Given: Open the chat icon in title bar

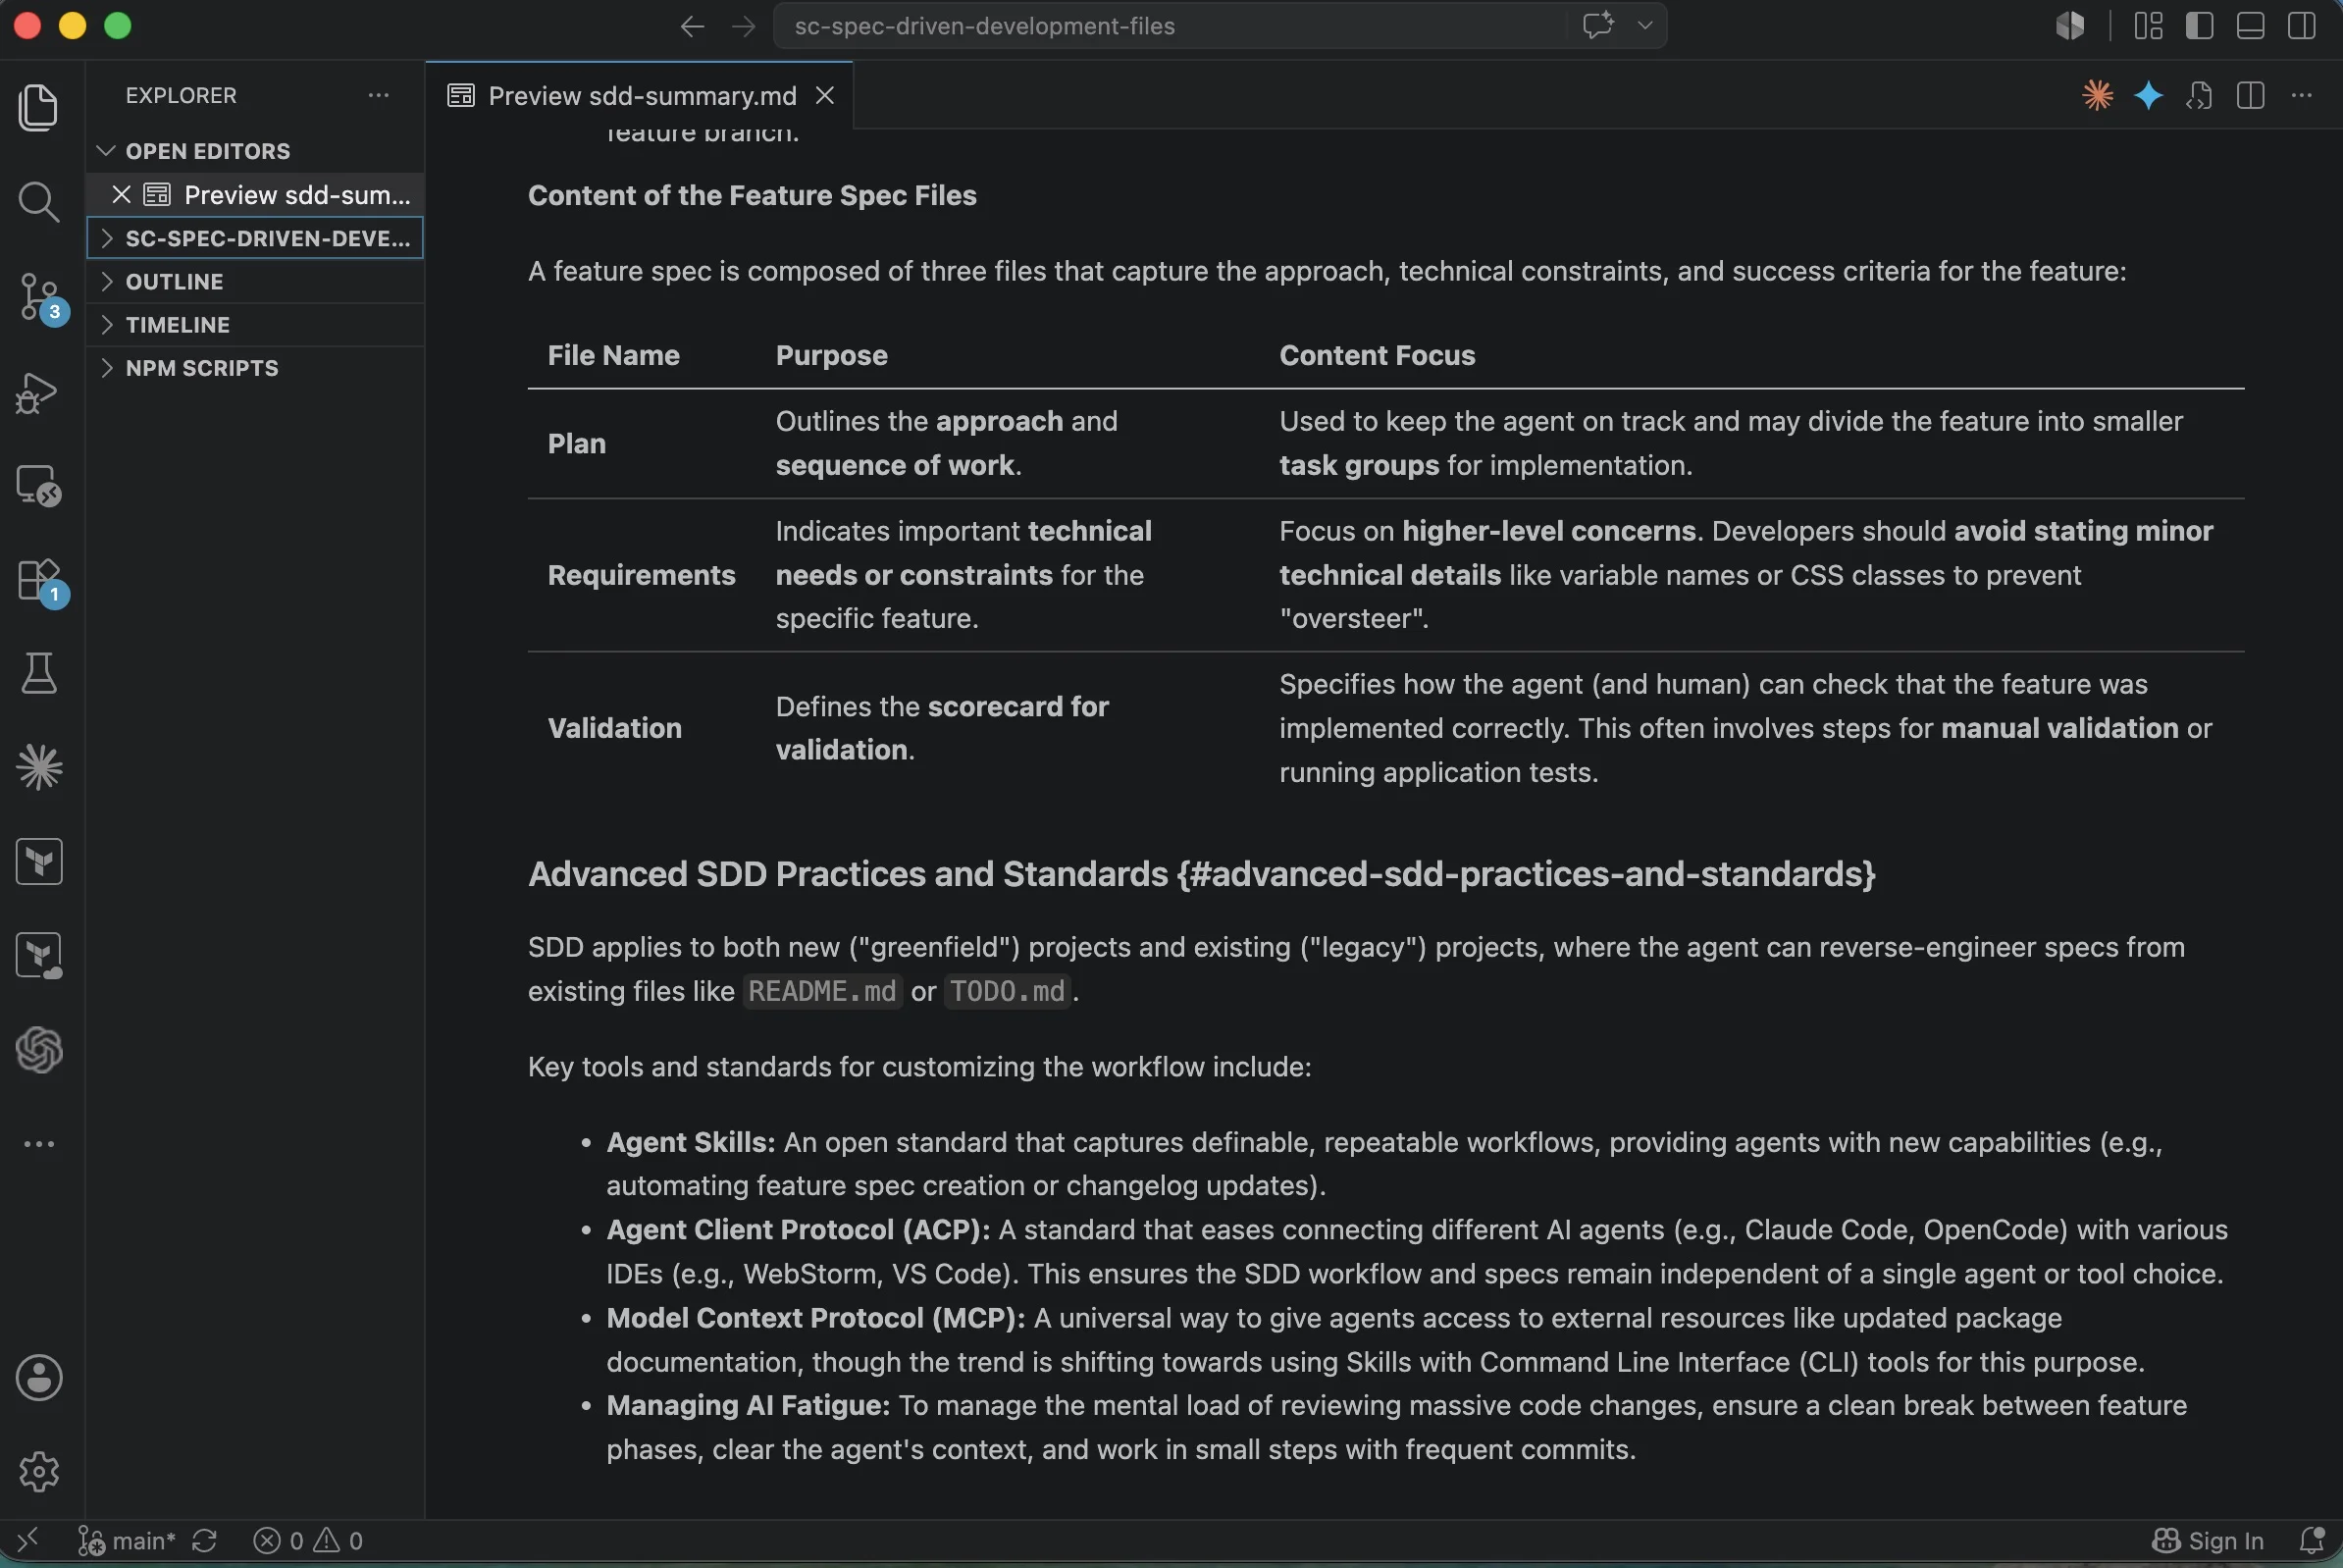Looking at the screenshot, I should pos(1598,25).
